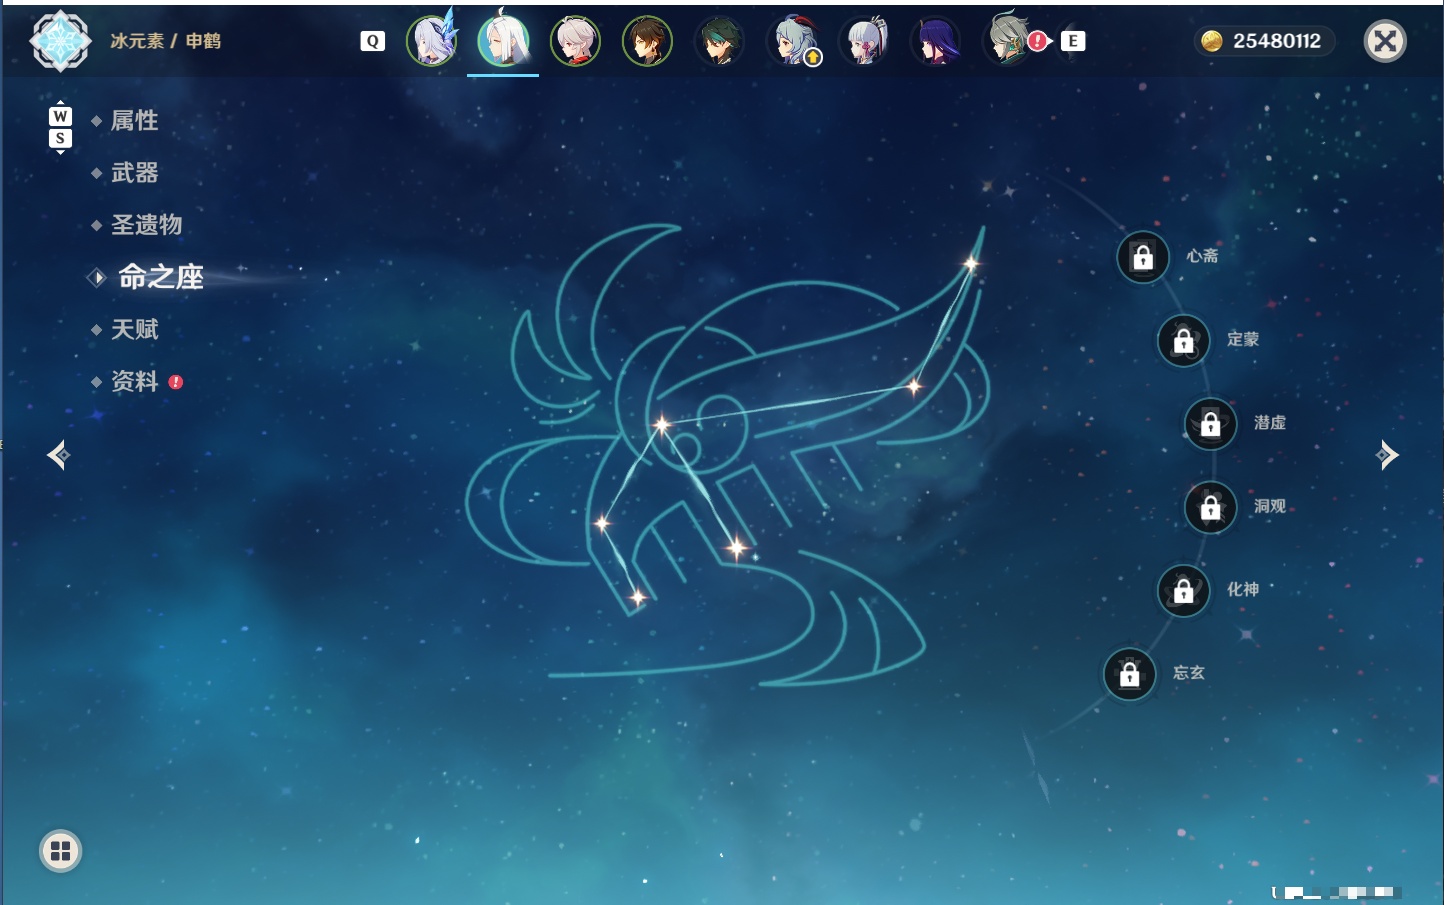1444x905 pixels.
Task: Open the four-square menu icon at bottom left
Action: (x=60, y=851)
